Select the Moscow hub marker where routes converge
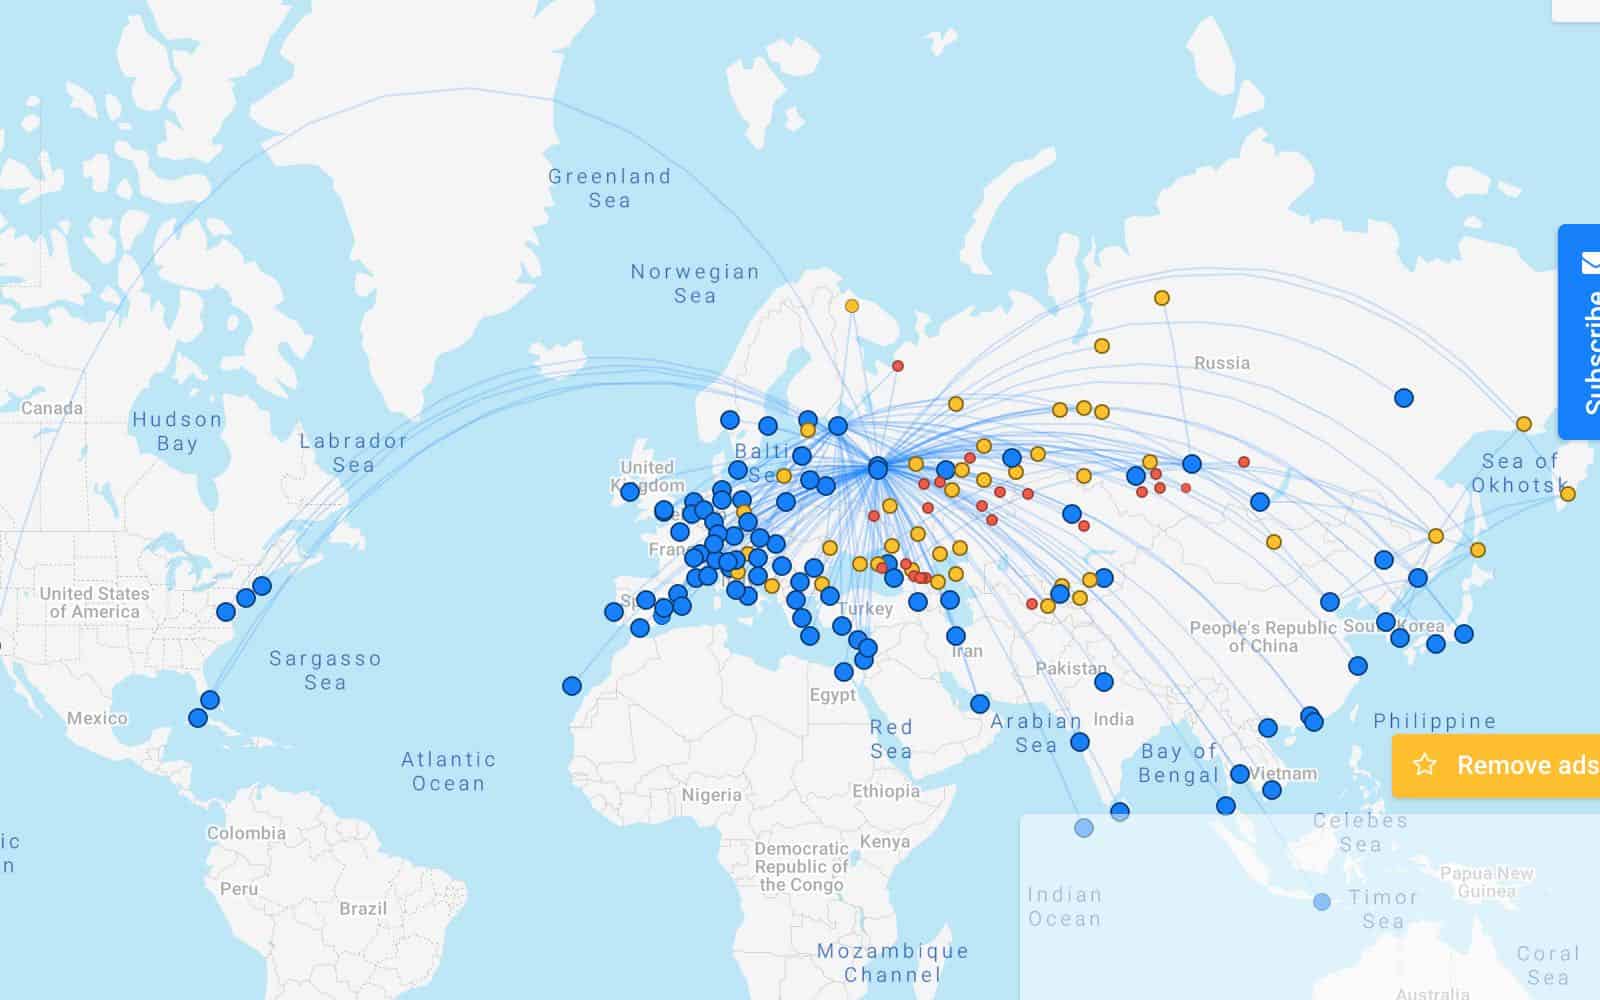The image size is (1600, 1000). (x=878, y=468)
